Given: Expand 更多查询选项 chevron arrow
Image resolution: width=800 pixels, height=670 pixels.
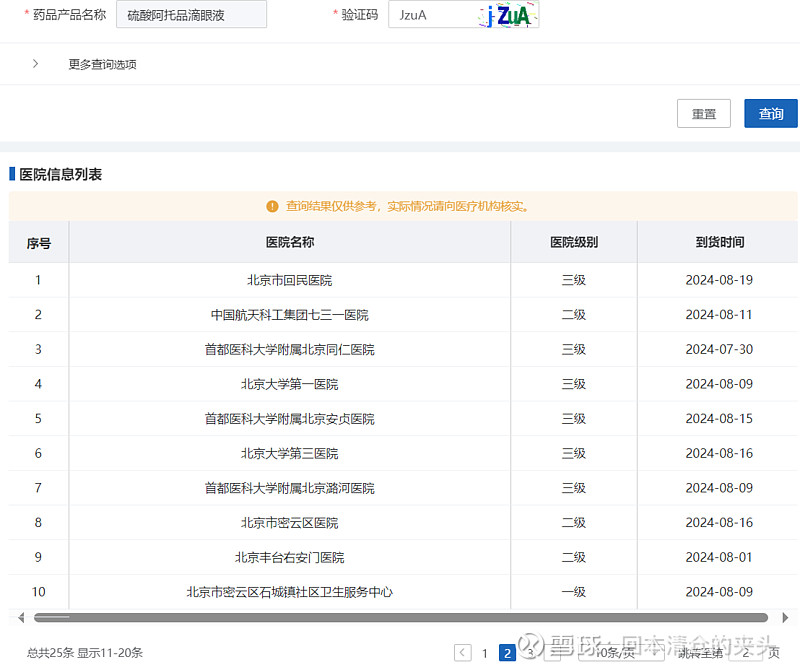Looking at the screenshot, I should tap(36, 64).
